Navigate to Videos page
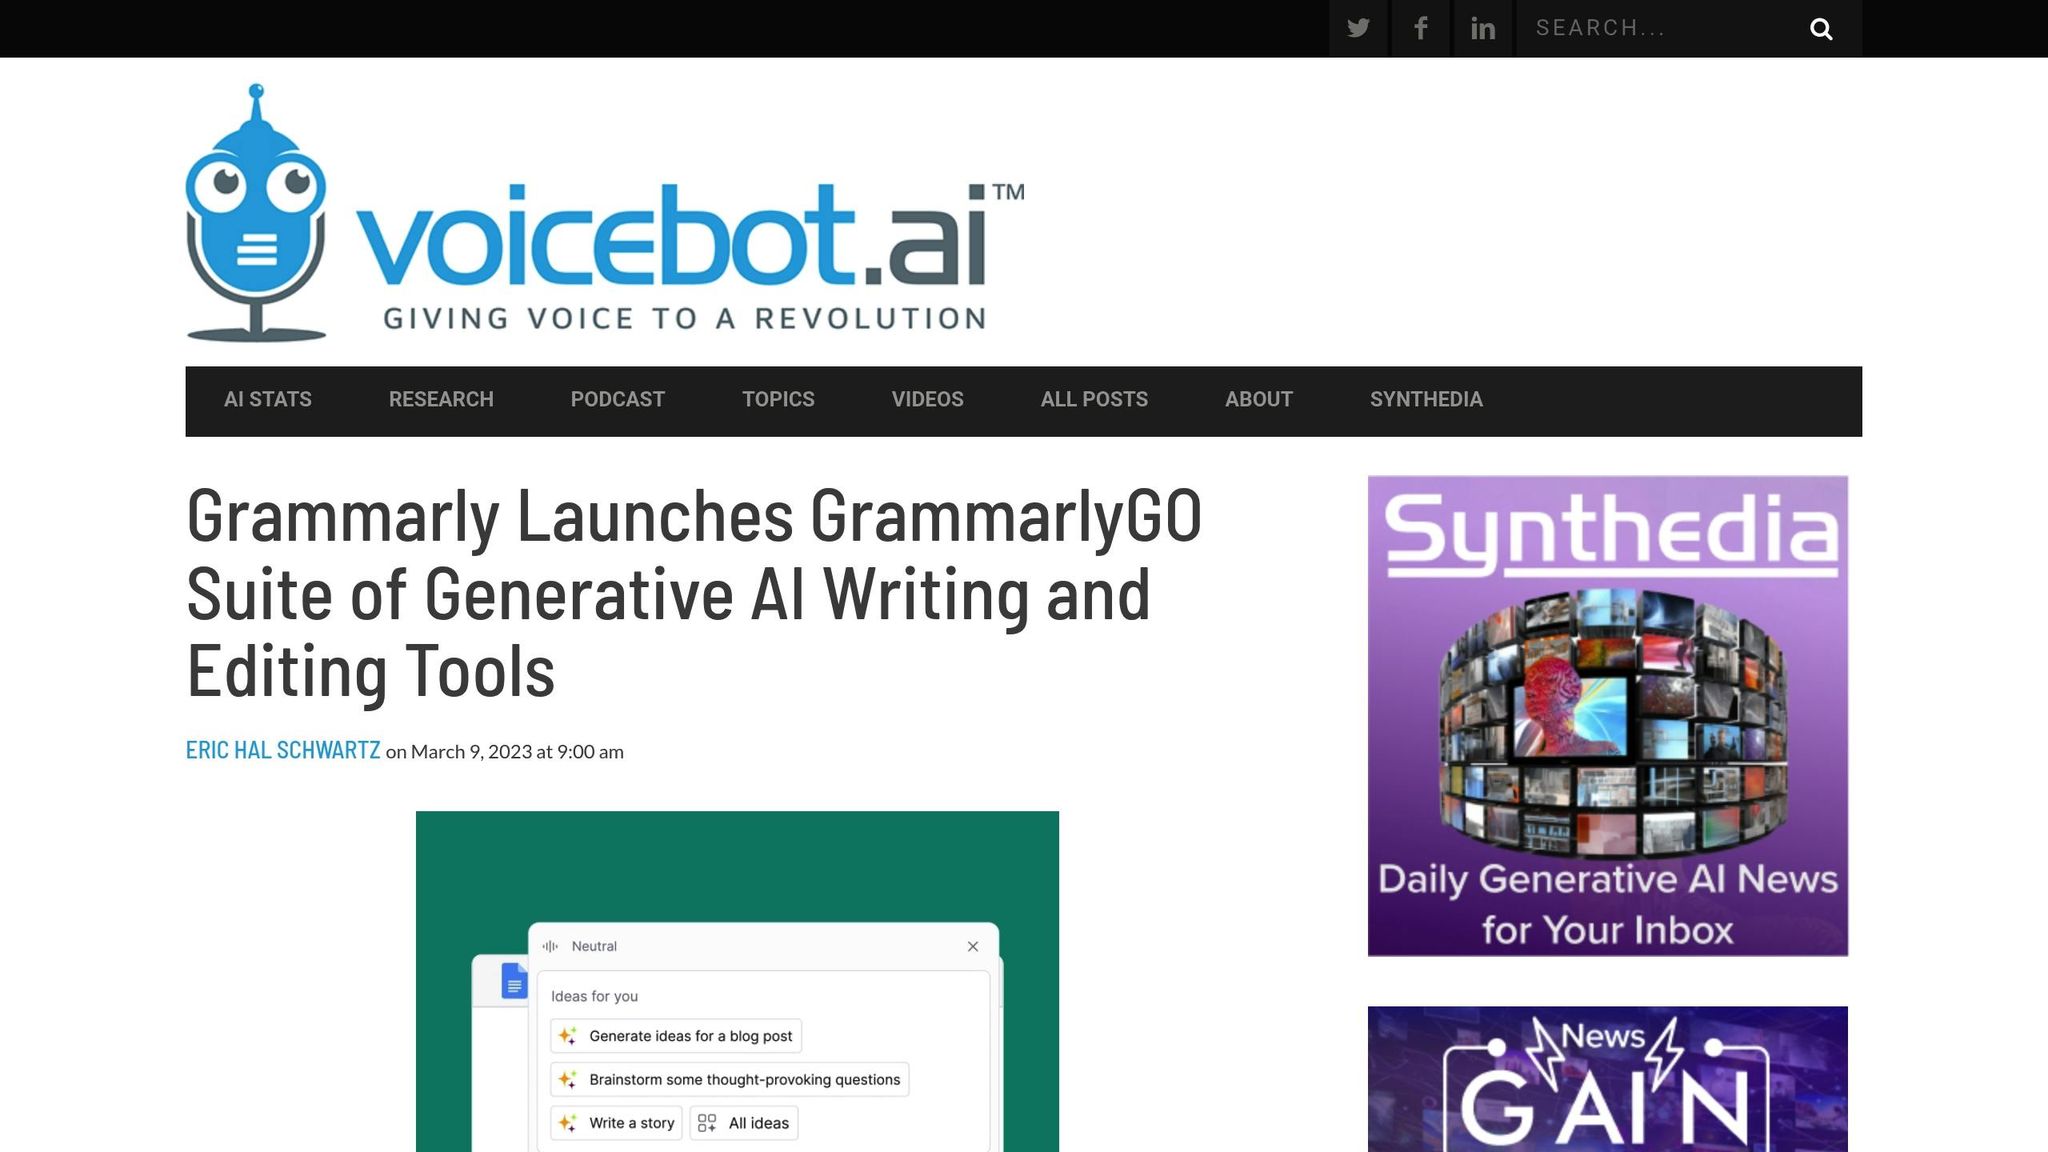Screen dimensions: 2048x1152 pos(927,400)
